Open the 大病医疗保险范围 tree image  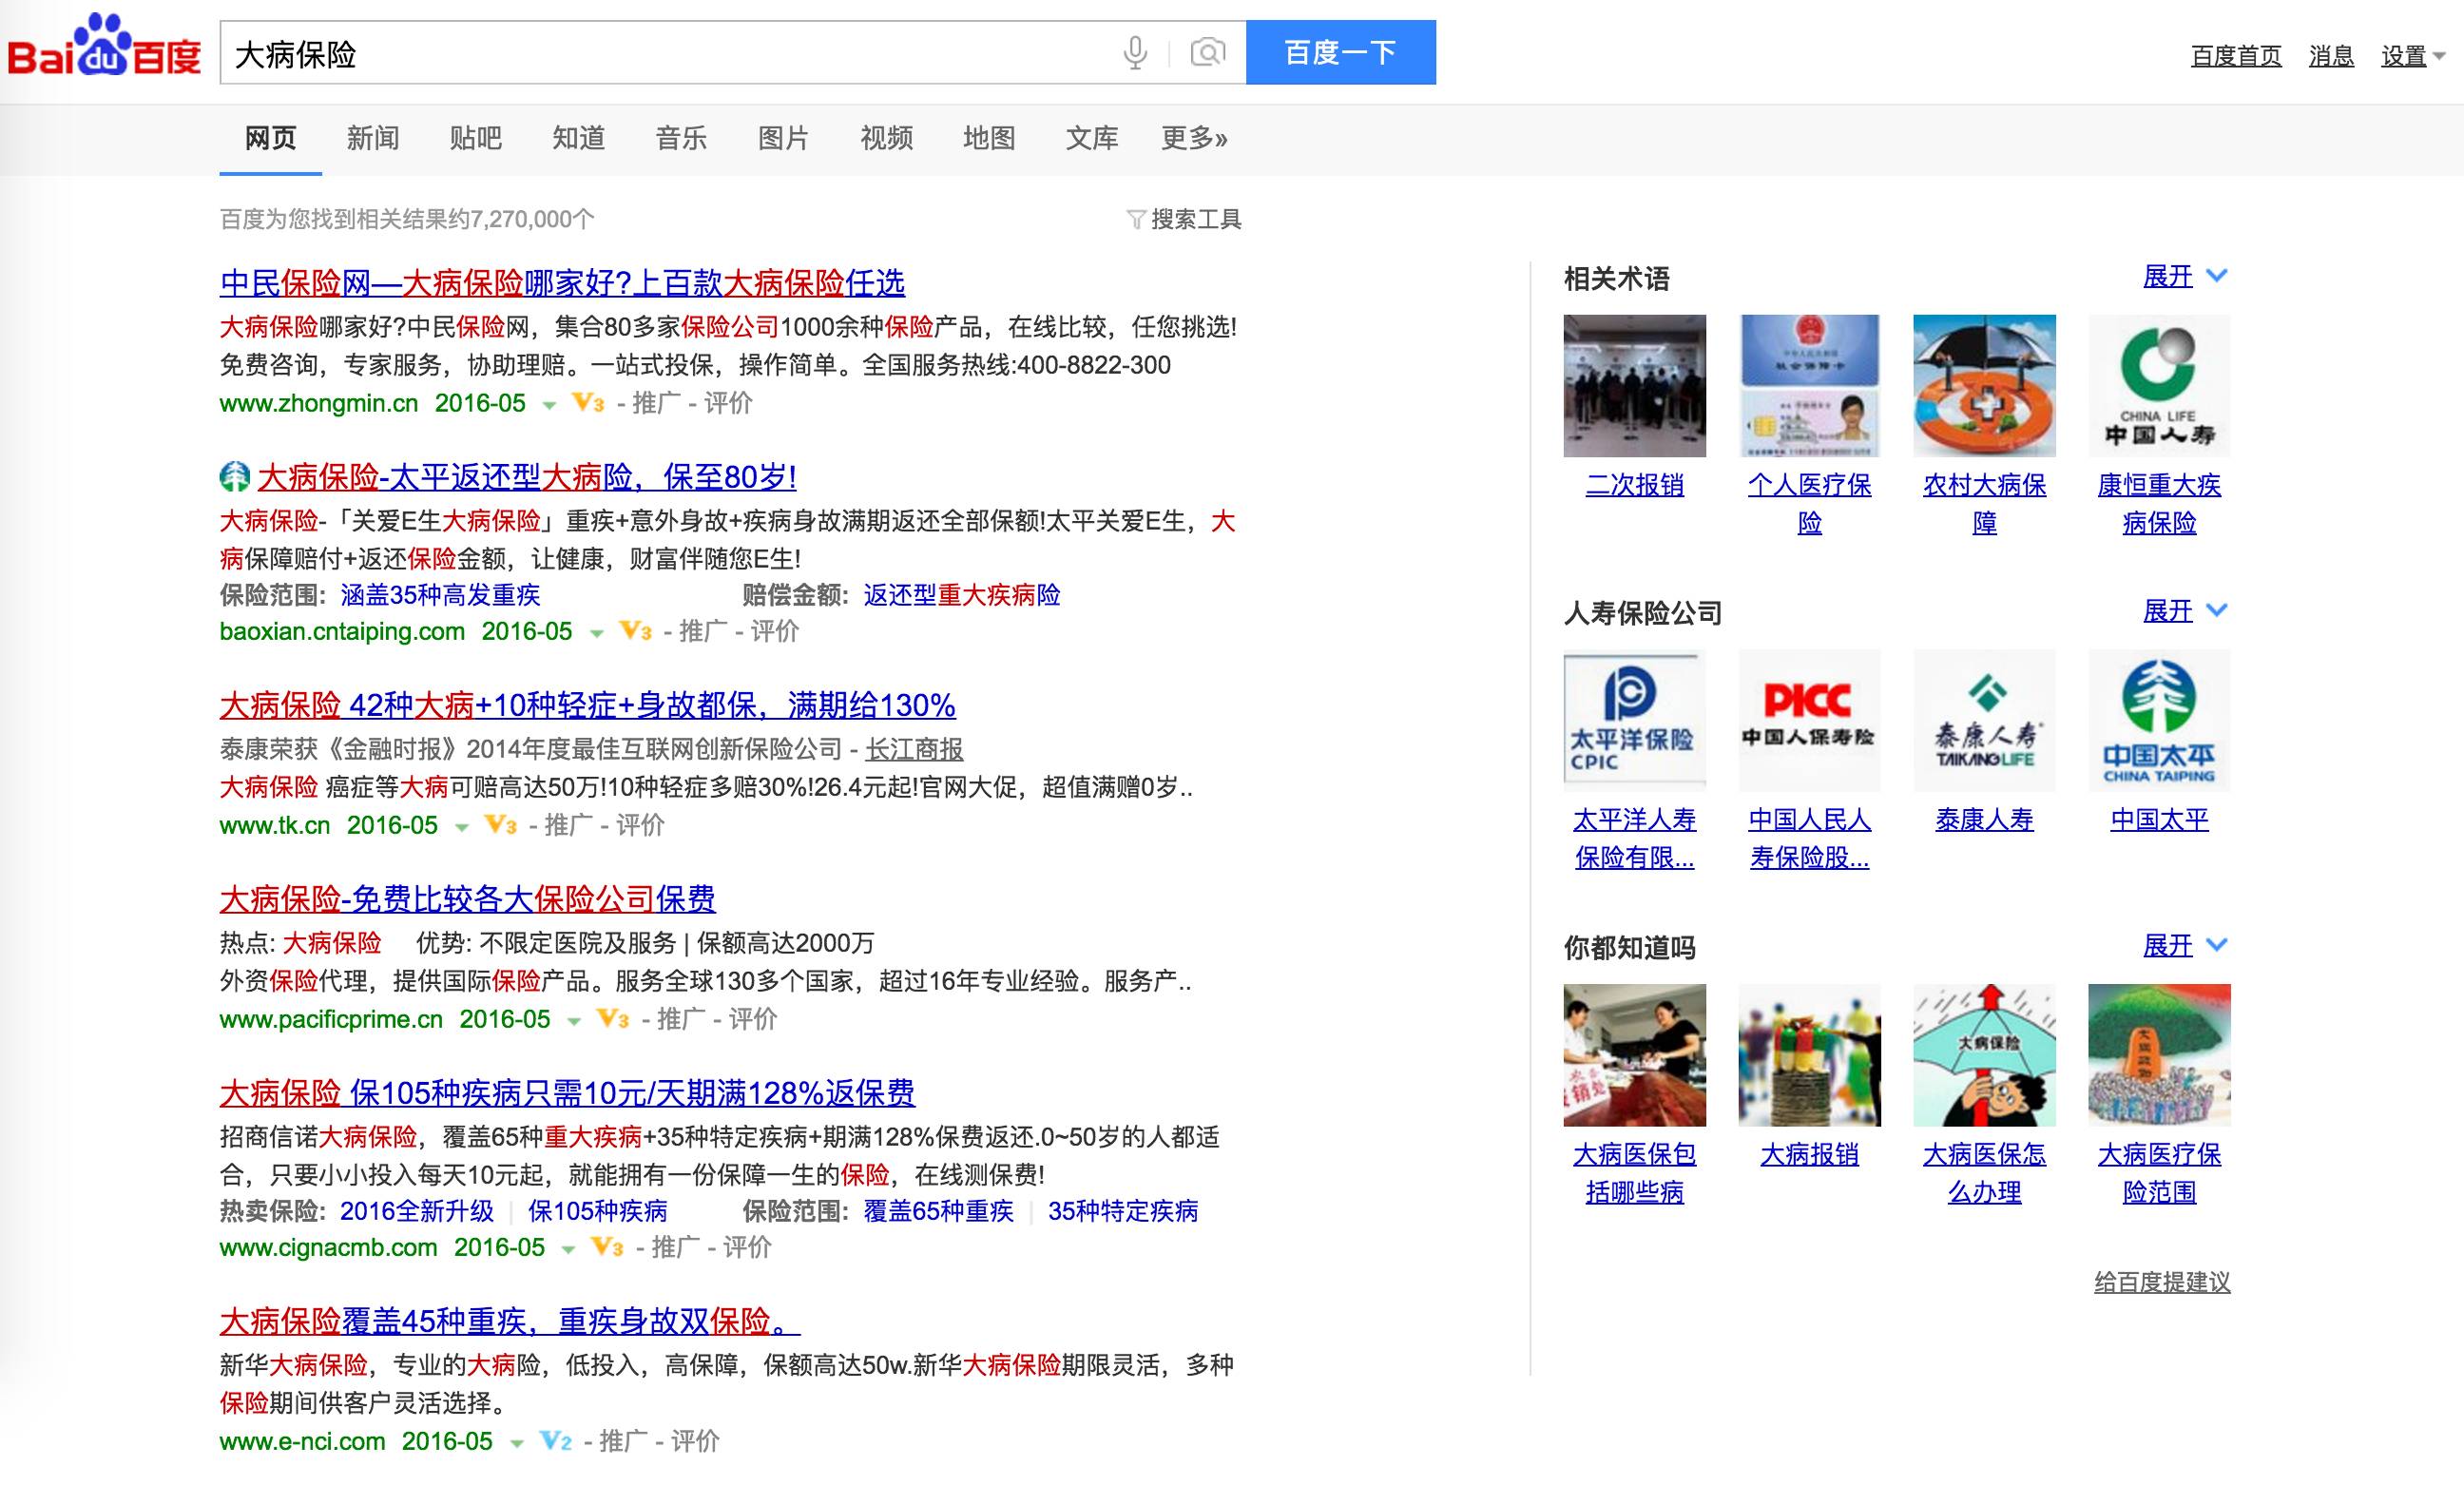point(2159,1055)
